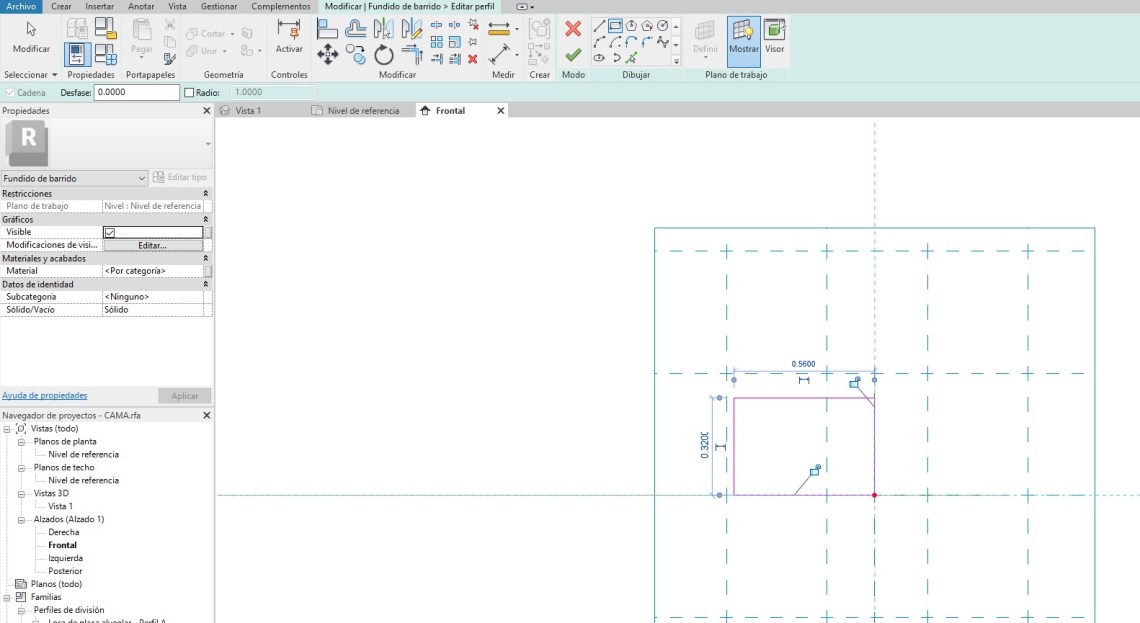Enable the Radio checkbox in options bar
This screenshot has height=623, width=1140.
tap(189, 93)
